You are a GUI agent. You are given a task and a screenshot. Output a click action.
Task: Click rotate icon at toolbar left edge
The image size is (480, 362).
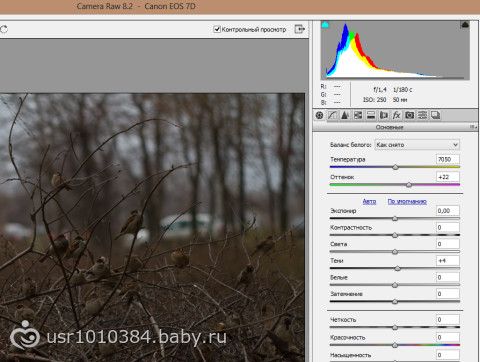(x=4, y=29)
